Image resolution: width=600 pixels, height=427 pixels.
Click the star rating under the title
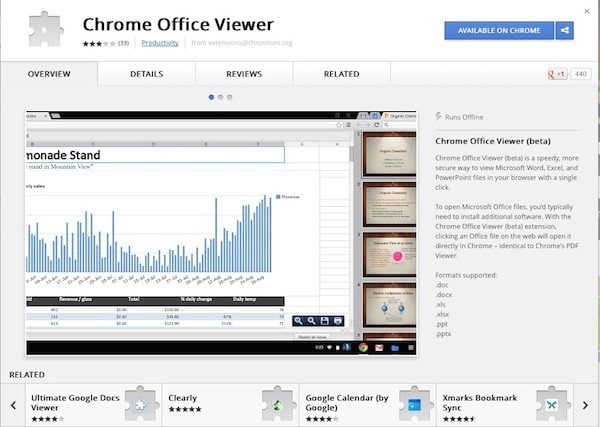coord(95,43)
